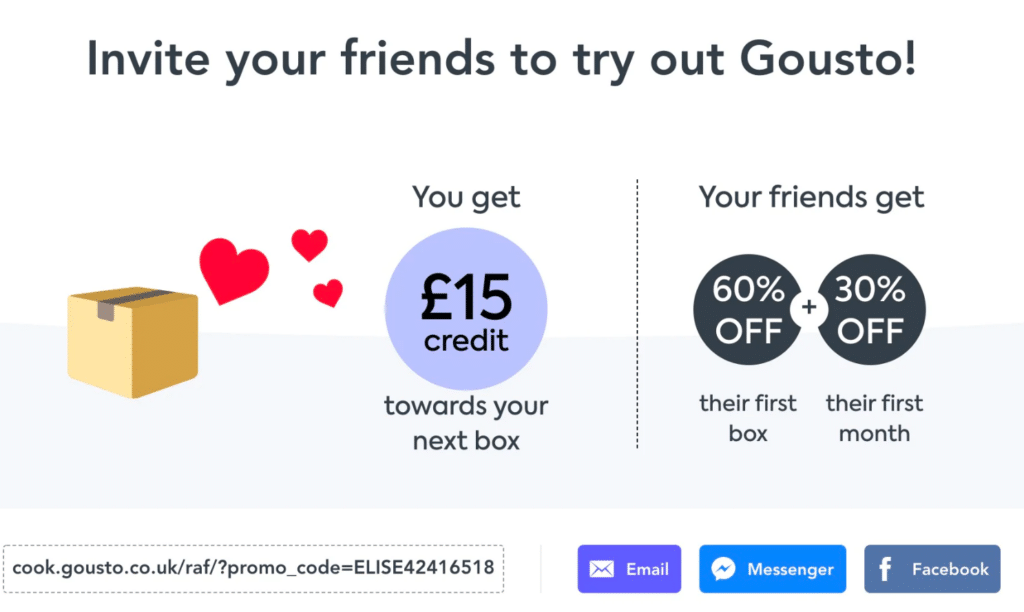The height and width of the screenshot is (612, 1024).
Task: Click the Facebook 'f' logo icon
Action: 885,568
